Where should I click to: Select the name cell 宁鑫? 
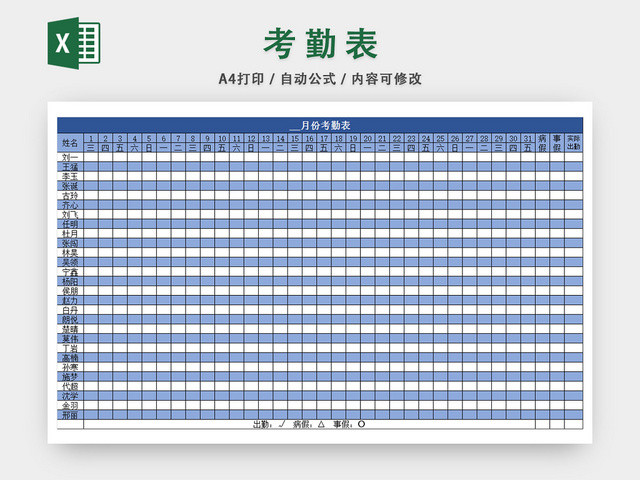[70, 272]
